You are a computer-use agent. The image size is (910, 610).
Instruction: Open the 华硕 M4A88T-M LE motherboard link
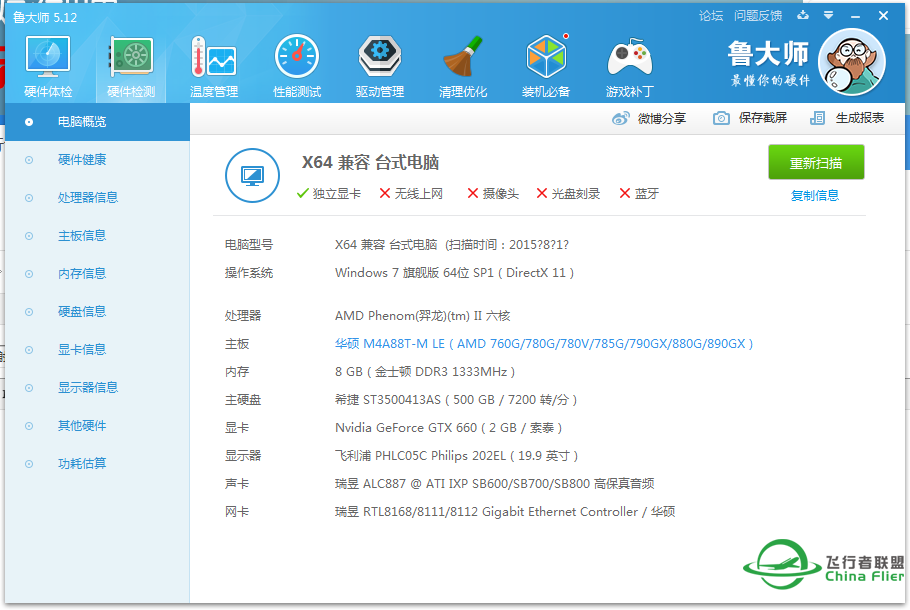544,344
